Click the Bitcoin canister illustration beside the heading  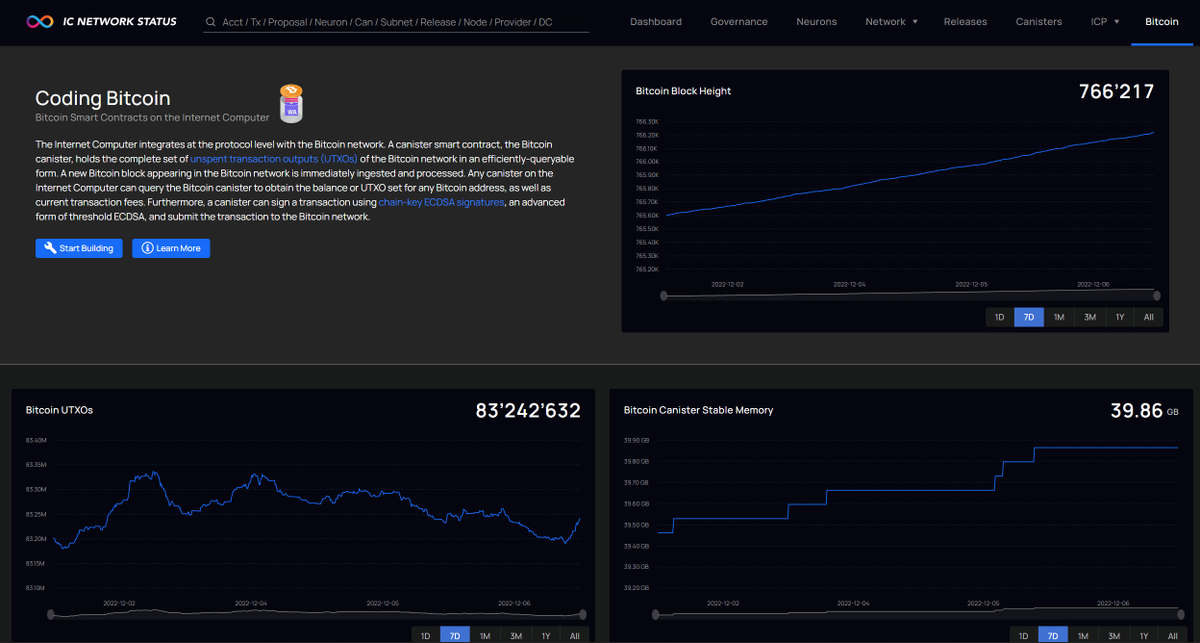pos(291,105)
